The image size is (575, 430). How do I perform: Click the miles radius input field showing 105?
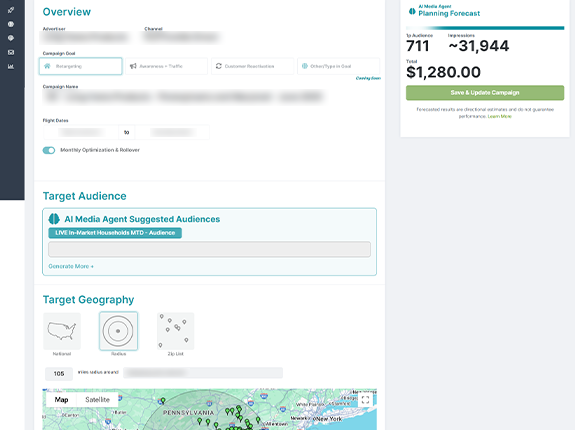point(59,374)
